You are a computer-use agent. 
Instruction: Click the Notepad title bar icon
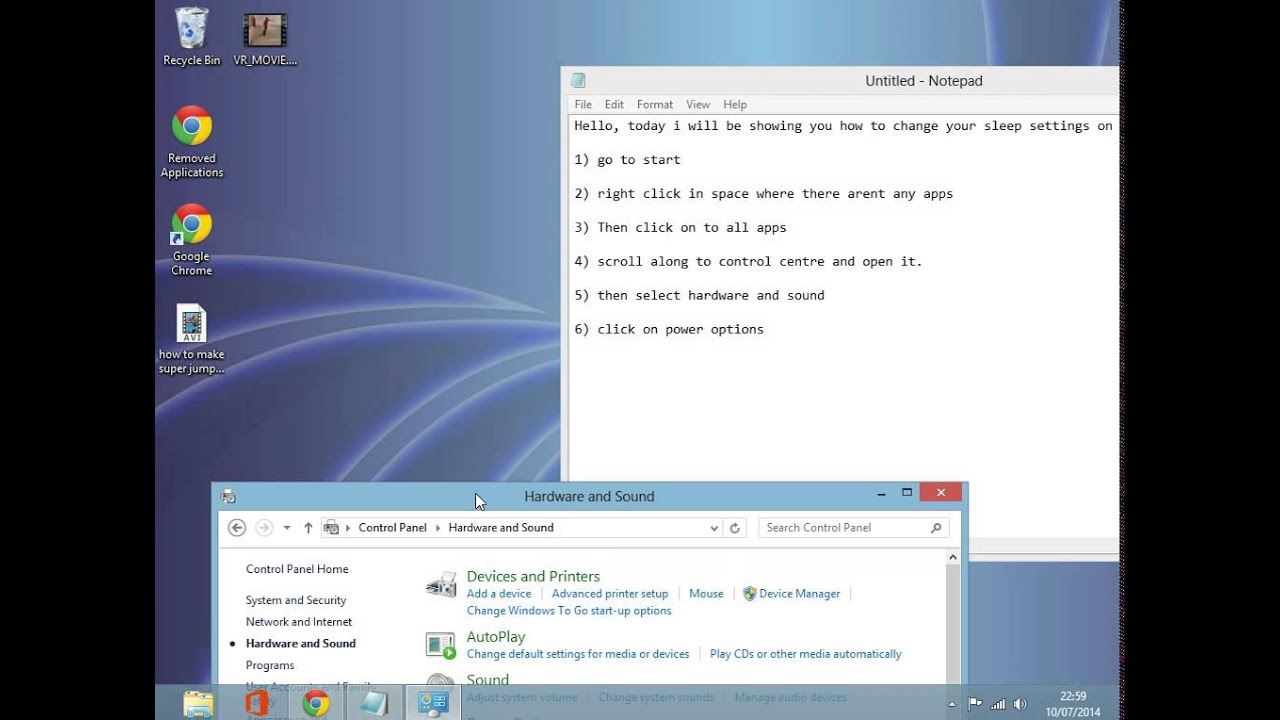[578, 81]
